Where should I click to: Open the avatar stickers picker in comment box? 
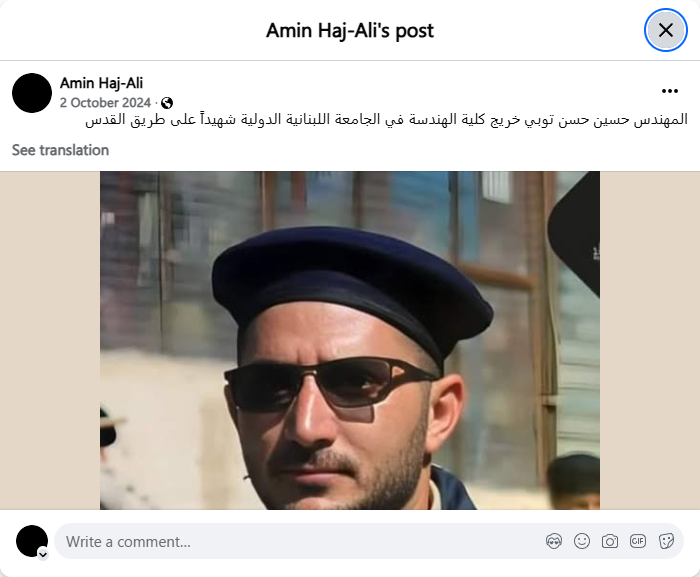pos(554,541)
